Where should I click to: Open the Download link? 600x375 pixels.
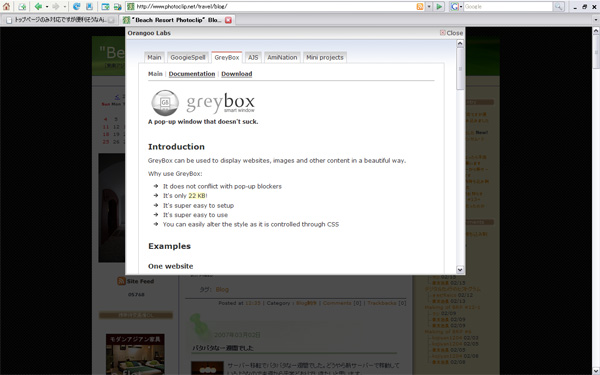tap(236, 74)
